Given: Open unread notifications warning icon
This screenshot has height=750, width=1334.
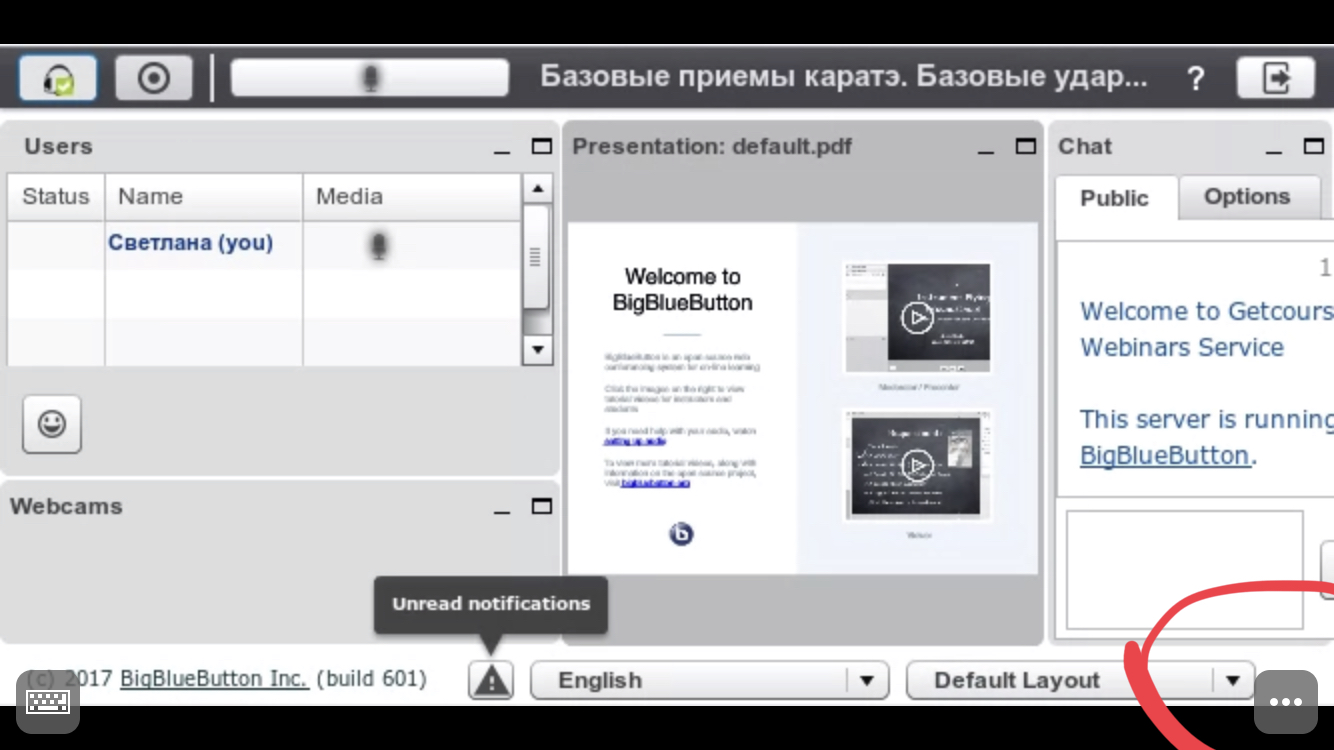Looking at the screenshot, I should (x=490, y=680).
